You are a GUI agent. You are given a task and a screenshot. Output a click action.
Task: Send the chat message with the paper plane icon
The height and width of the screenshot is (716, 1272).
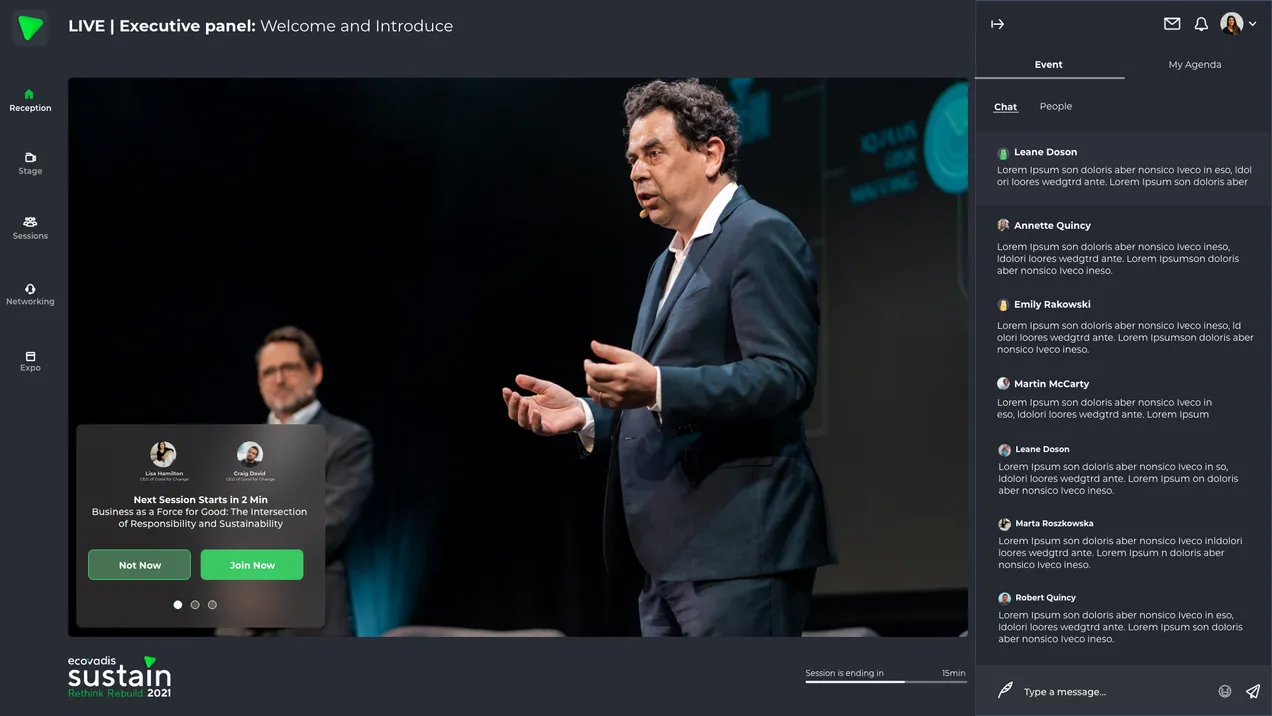[x=1253, y=691]
